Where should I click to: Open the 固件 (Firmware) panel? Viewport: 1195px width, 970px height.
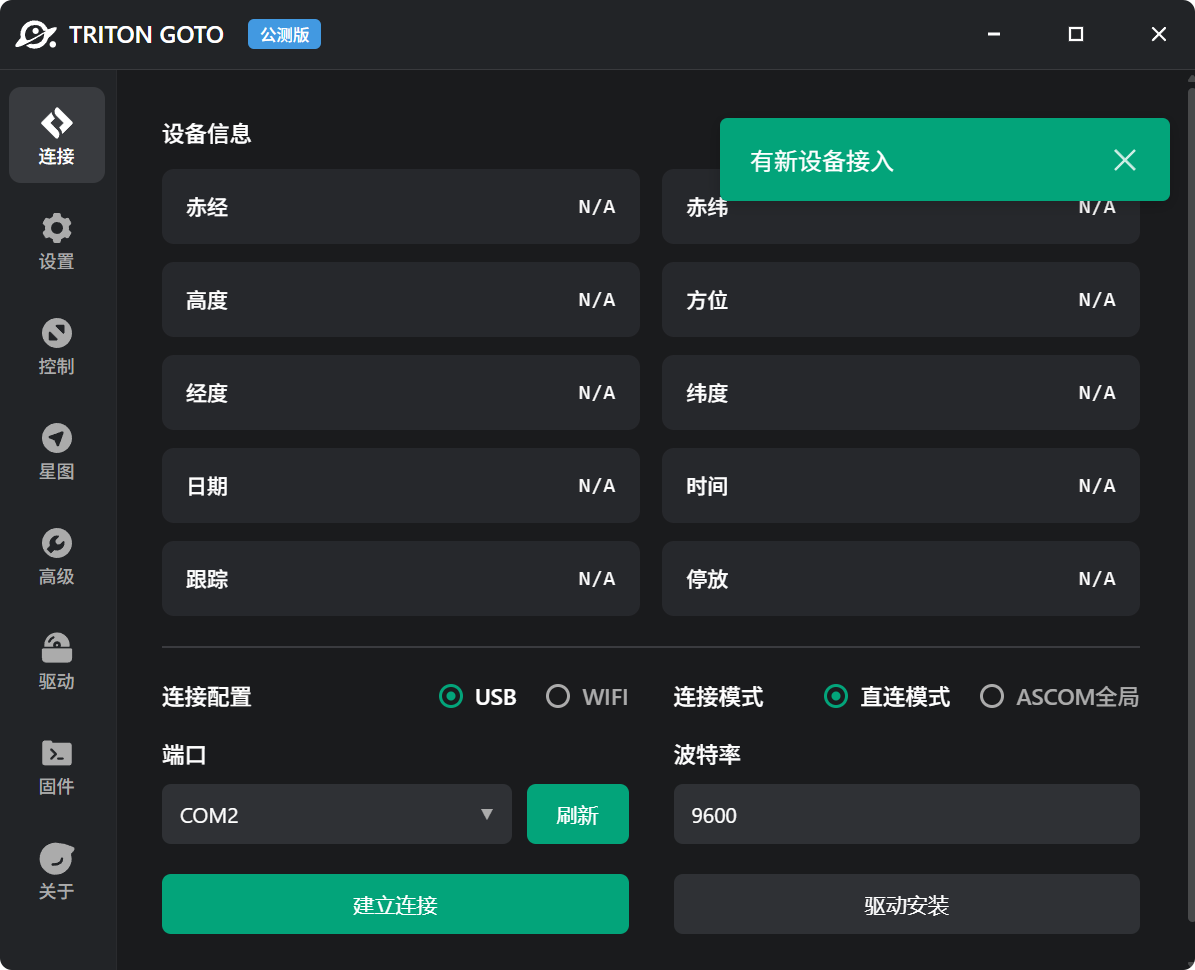56,767
